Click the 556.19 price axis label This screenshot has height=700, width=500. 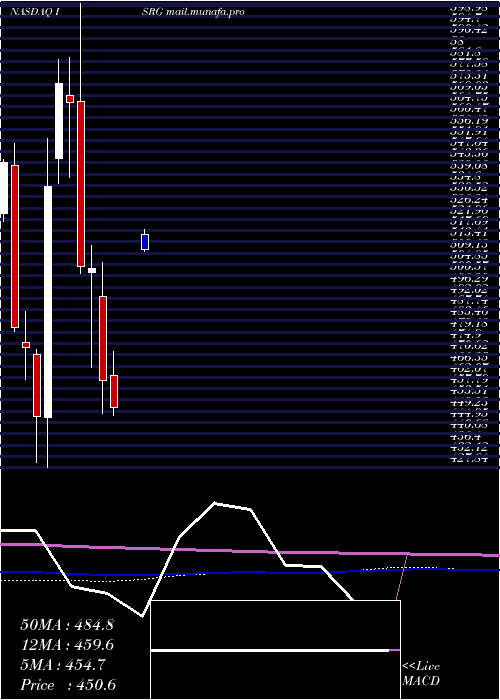pos(469,121)
